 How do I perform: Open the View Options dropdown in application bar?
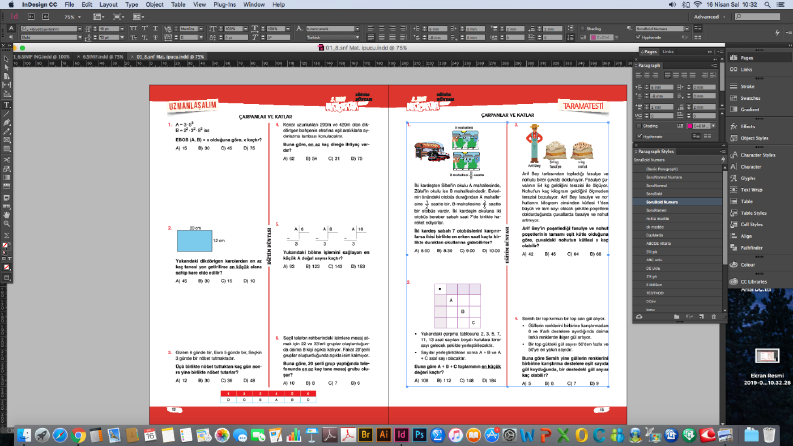pyautogui.click(x=98, y=17)
